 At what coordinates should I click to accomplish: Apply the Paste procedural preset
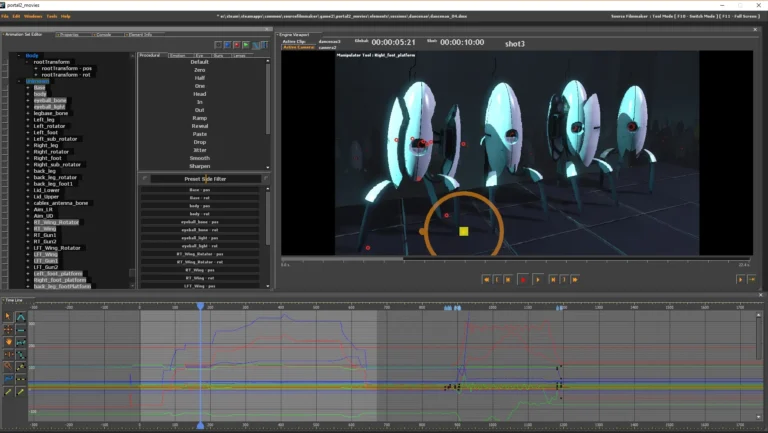click(199, 134)
